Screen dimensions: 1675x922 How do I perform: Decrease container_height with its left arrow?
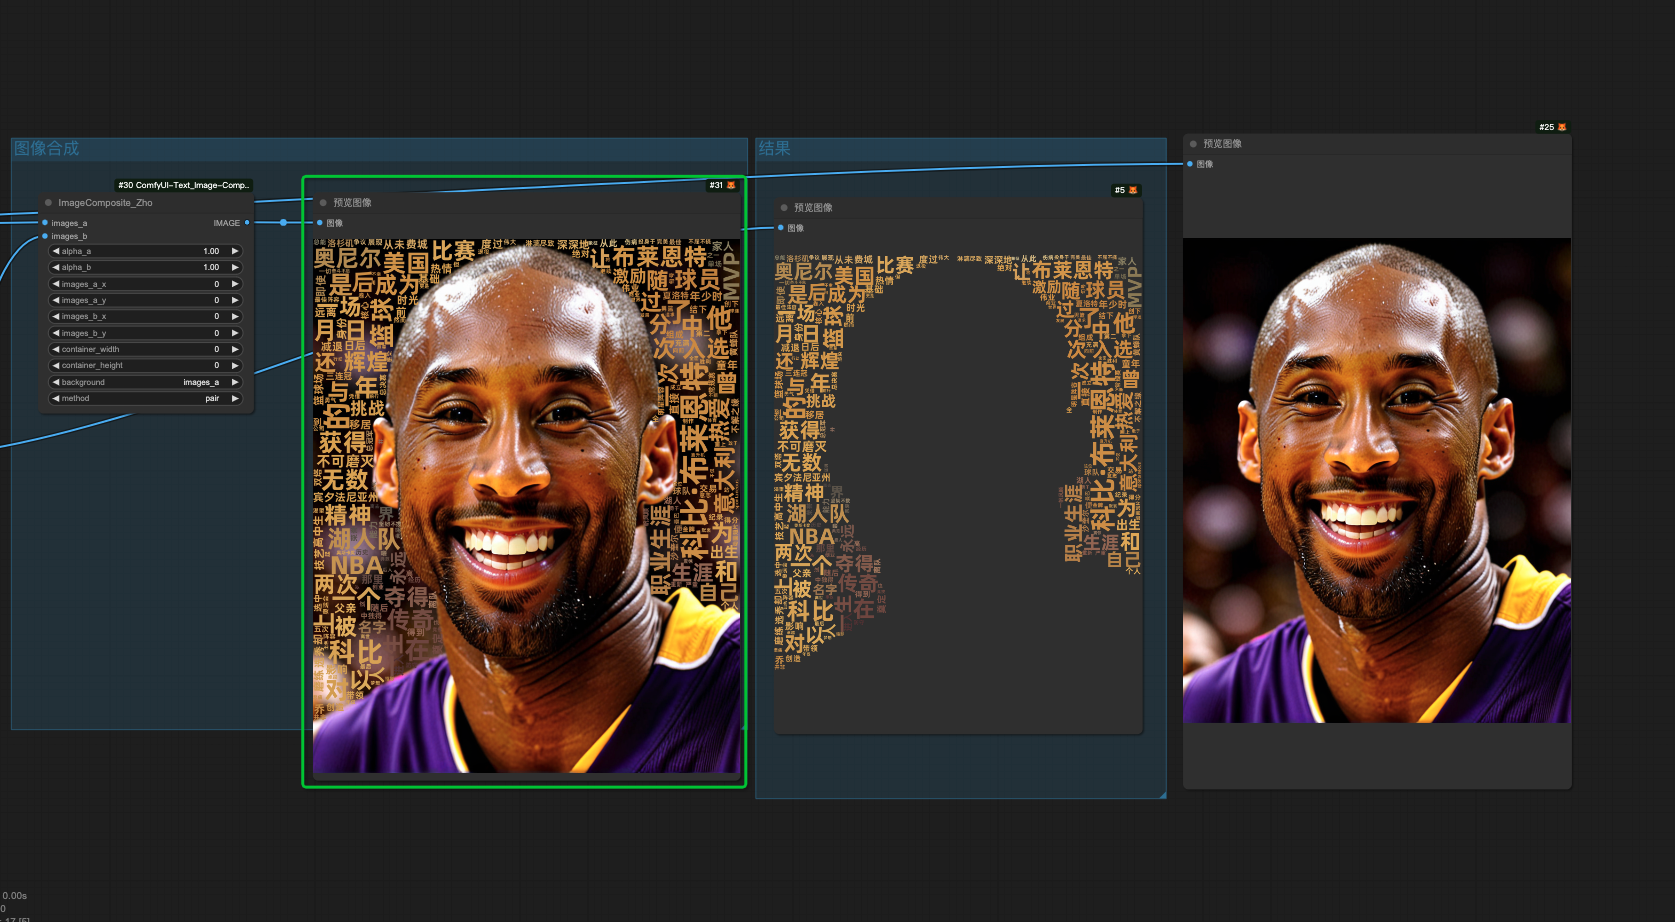coord(56,365)
